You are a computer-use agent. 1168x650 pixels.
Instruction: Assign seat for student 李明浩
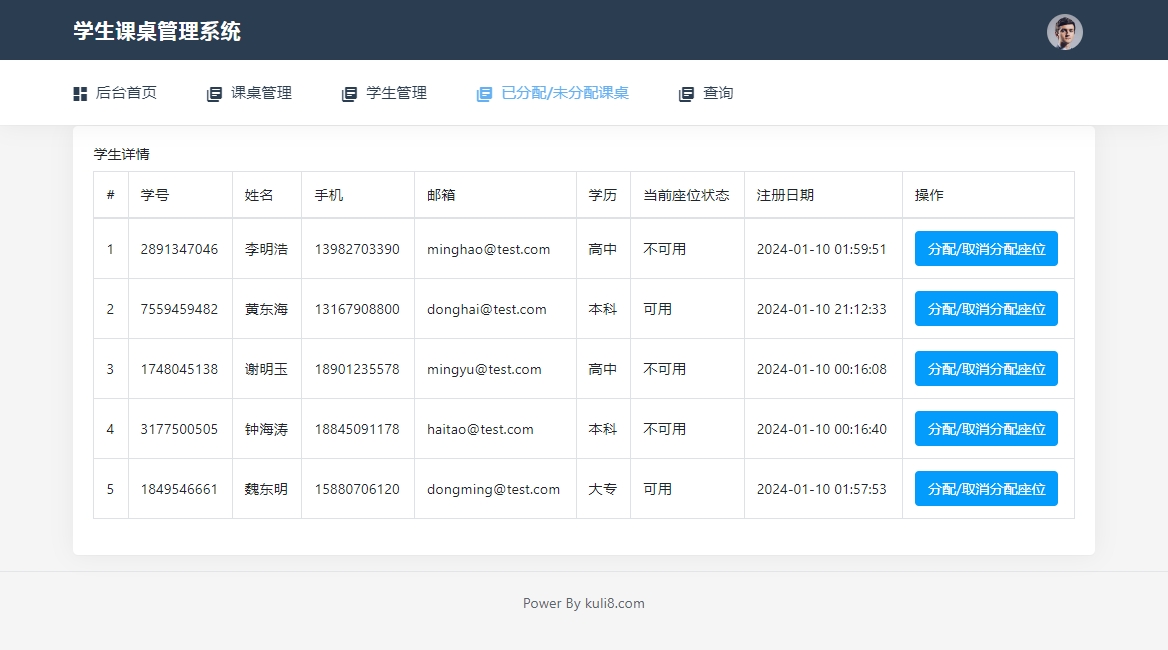[986, 249]
